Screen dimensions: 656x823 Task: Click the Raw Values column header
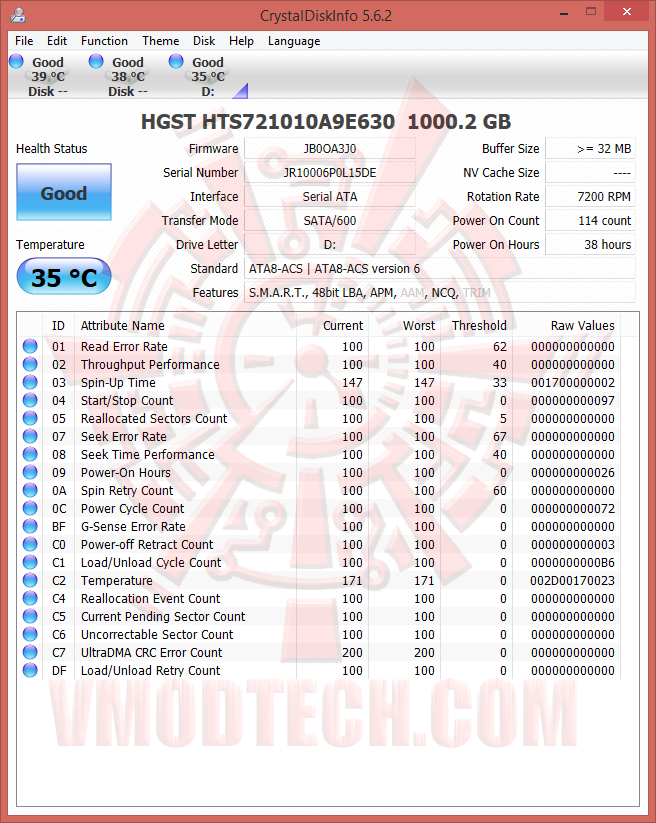(x=567, y=325)
